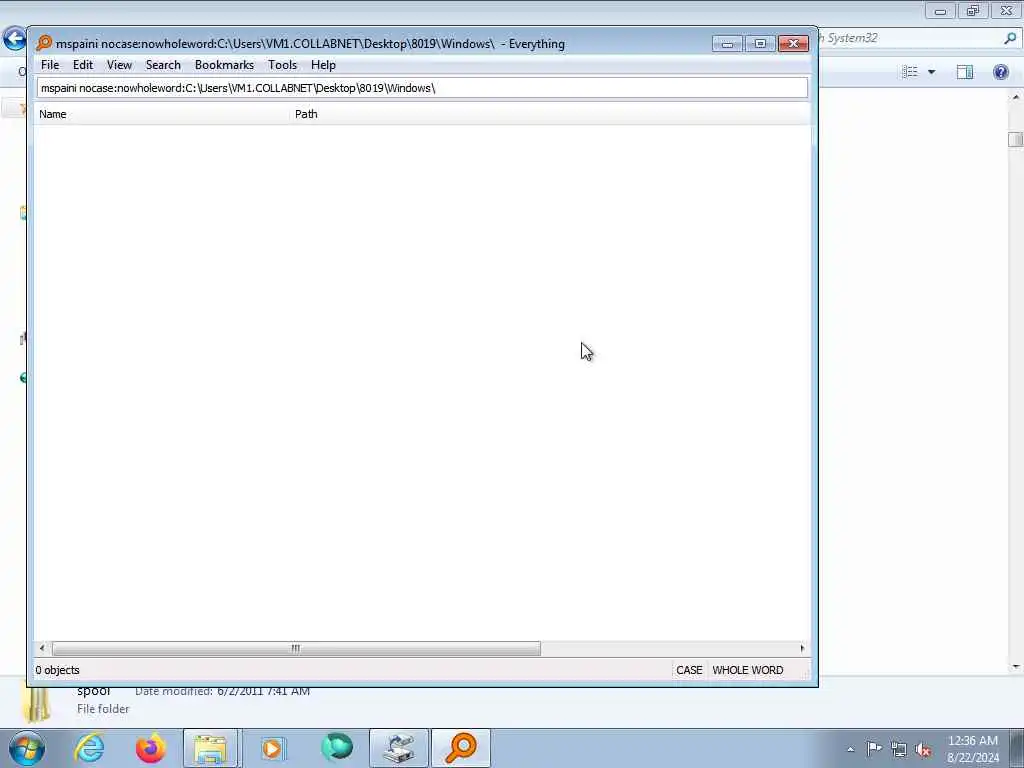Open the Bookmarks menu
The image size is (1024, 768).
click(224, 65)
